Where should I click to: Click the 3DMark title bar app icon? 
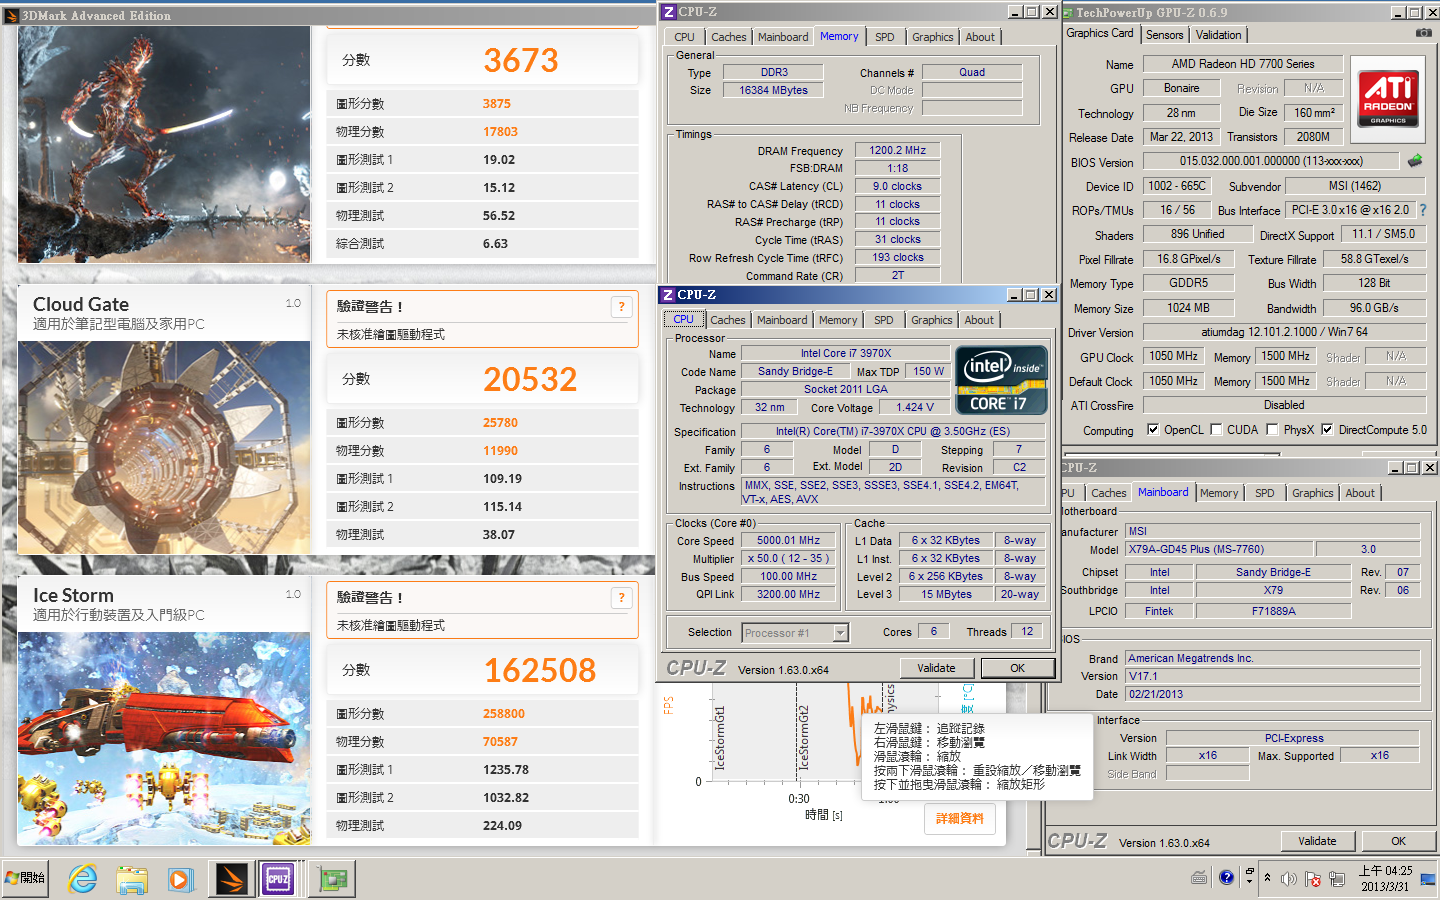tap(11, 15)
